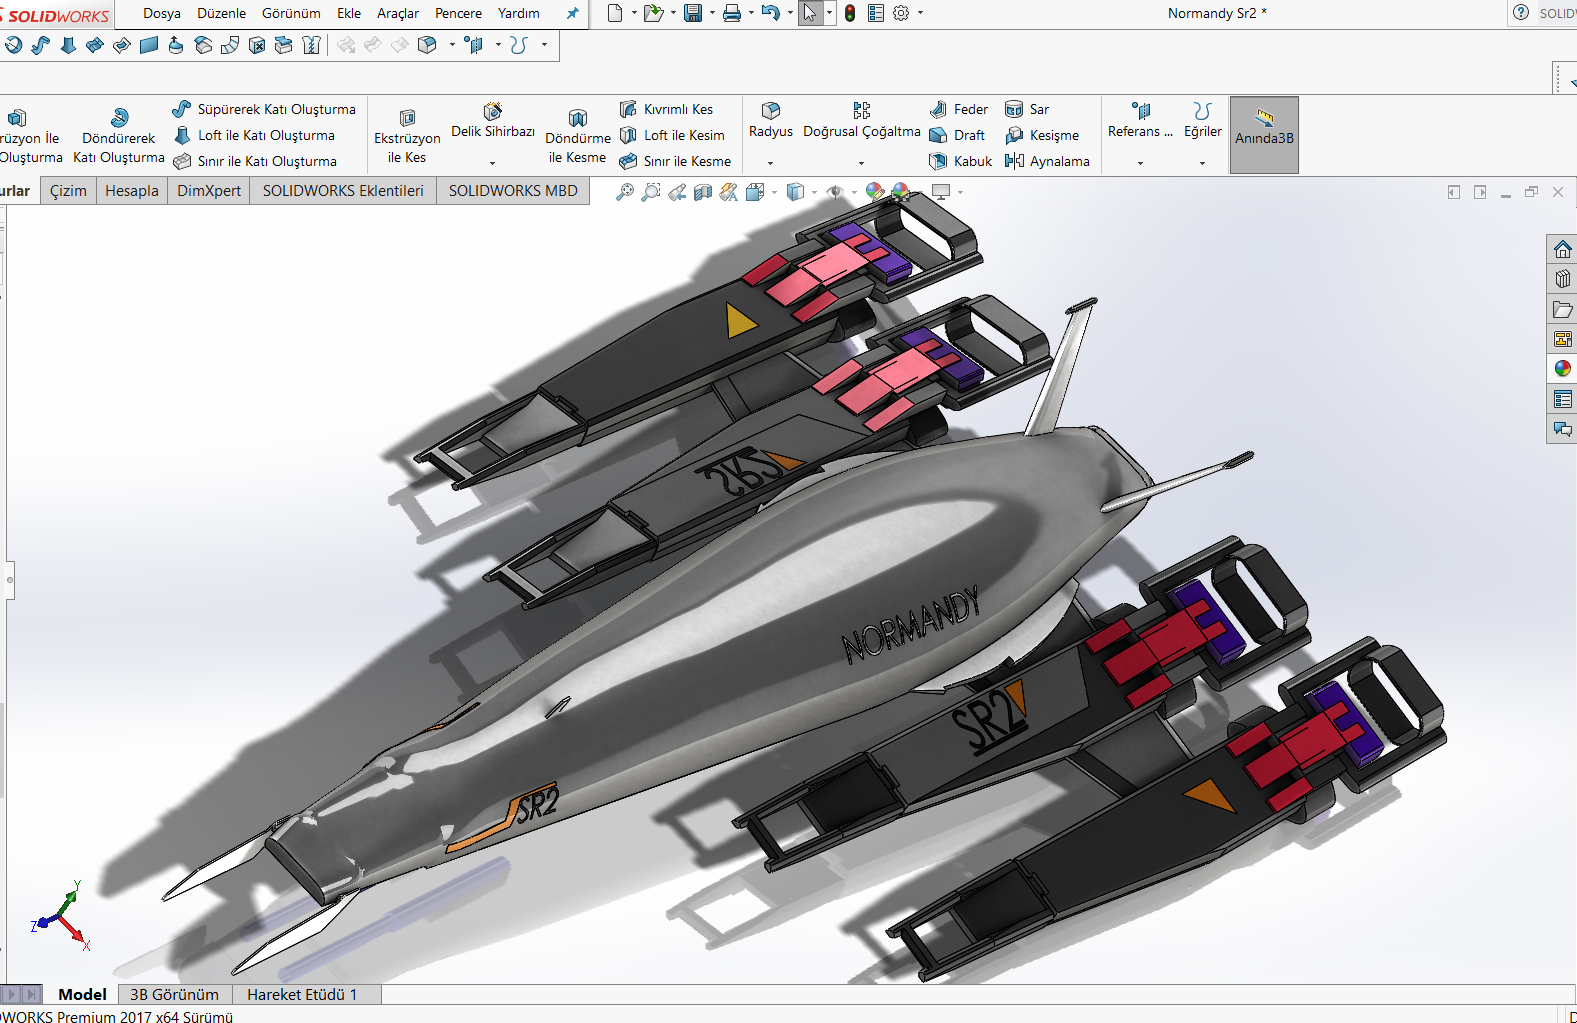Expand the Radyus dropdown arrow
Screen dimensions: 1577x1023
770,163
